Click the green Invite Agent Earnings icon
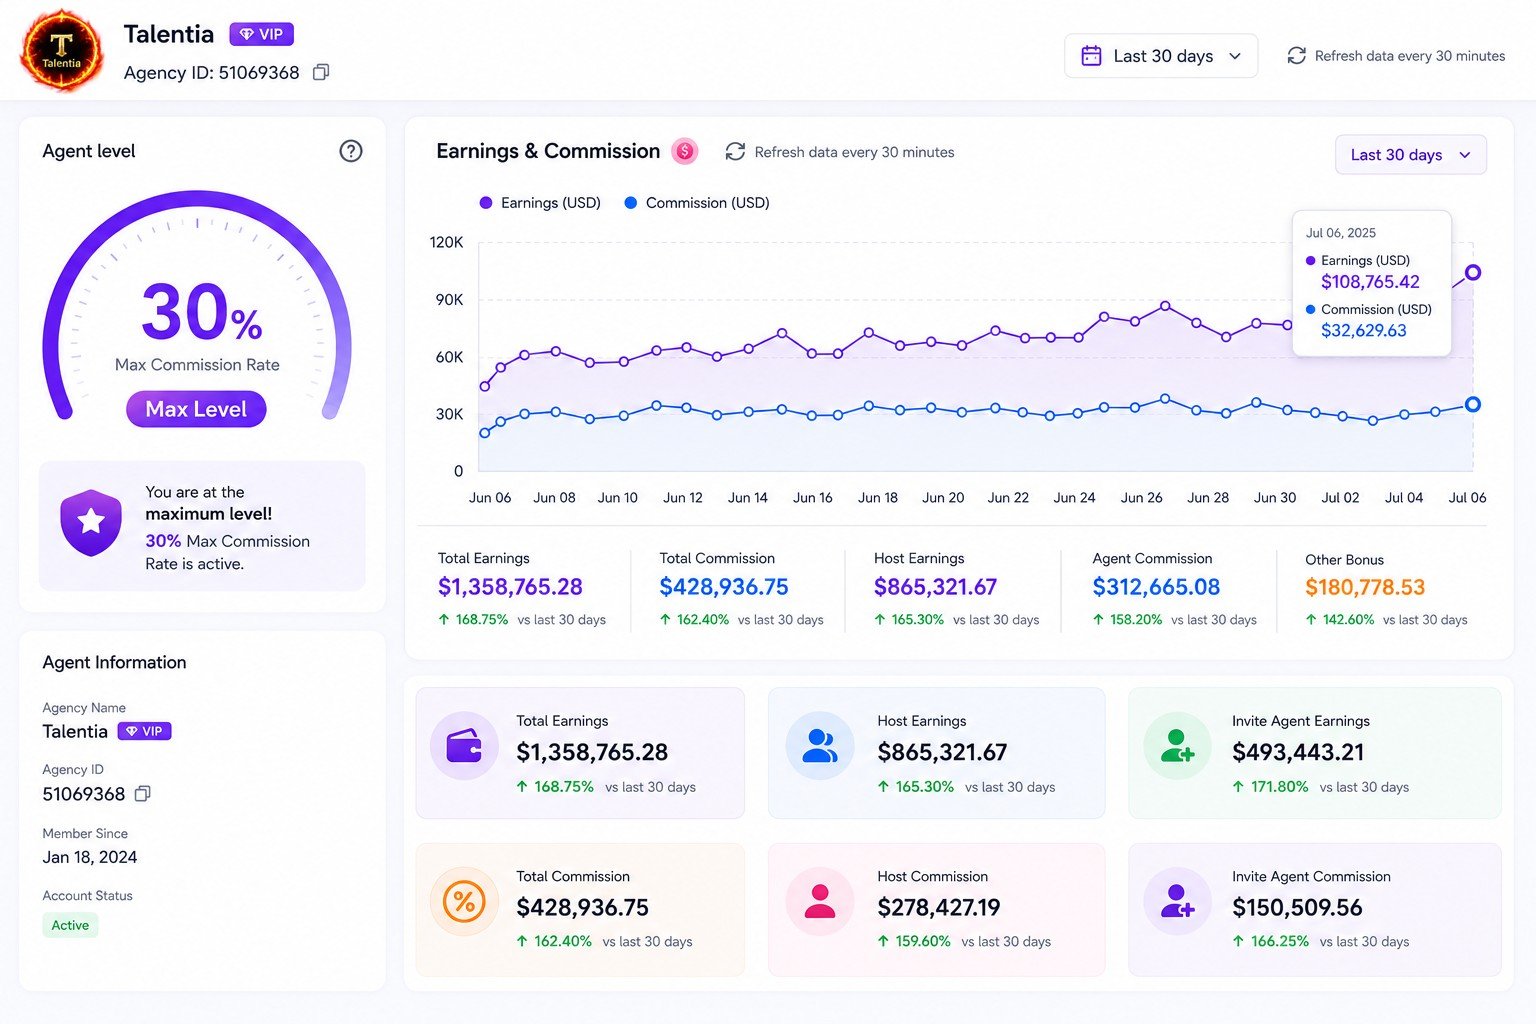The image size is (1536, 1024). [x=1177, y=746]
